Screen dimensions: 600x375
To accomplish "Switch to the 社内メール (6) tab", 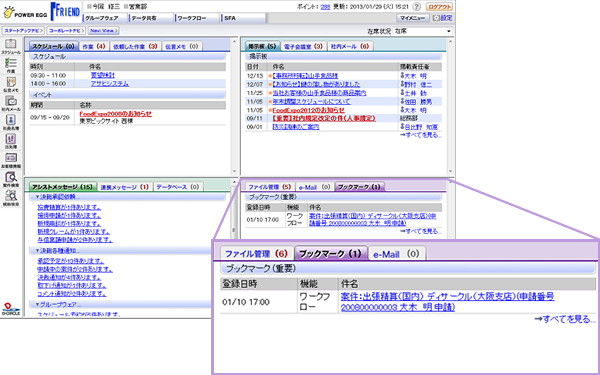I will tap(350, 47).
